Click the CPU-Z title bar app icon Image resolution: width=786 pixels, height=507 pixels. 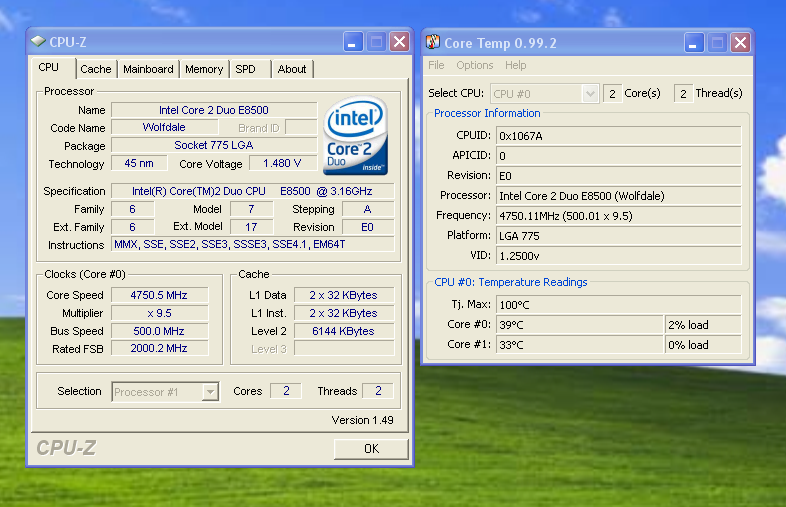(38, 42)
